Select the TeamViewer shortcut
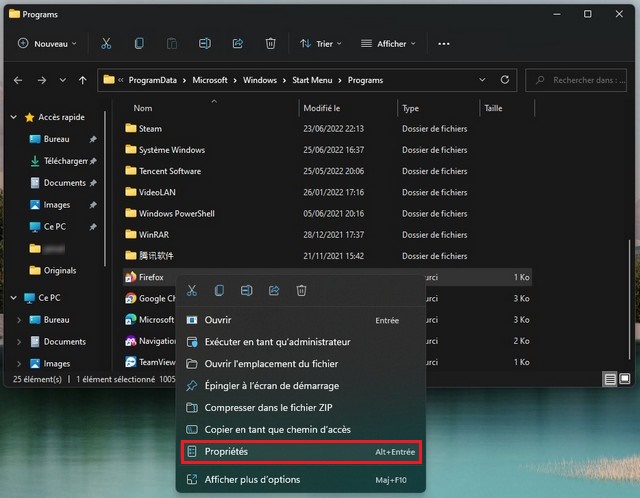The height and width of the screenshot is (498, 640). (x=150, y=362)
